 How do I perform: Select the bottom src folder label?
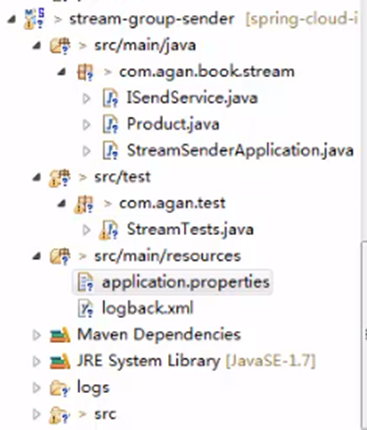(105, 415)
